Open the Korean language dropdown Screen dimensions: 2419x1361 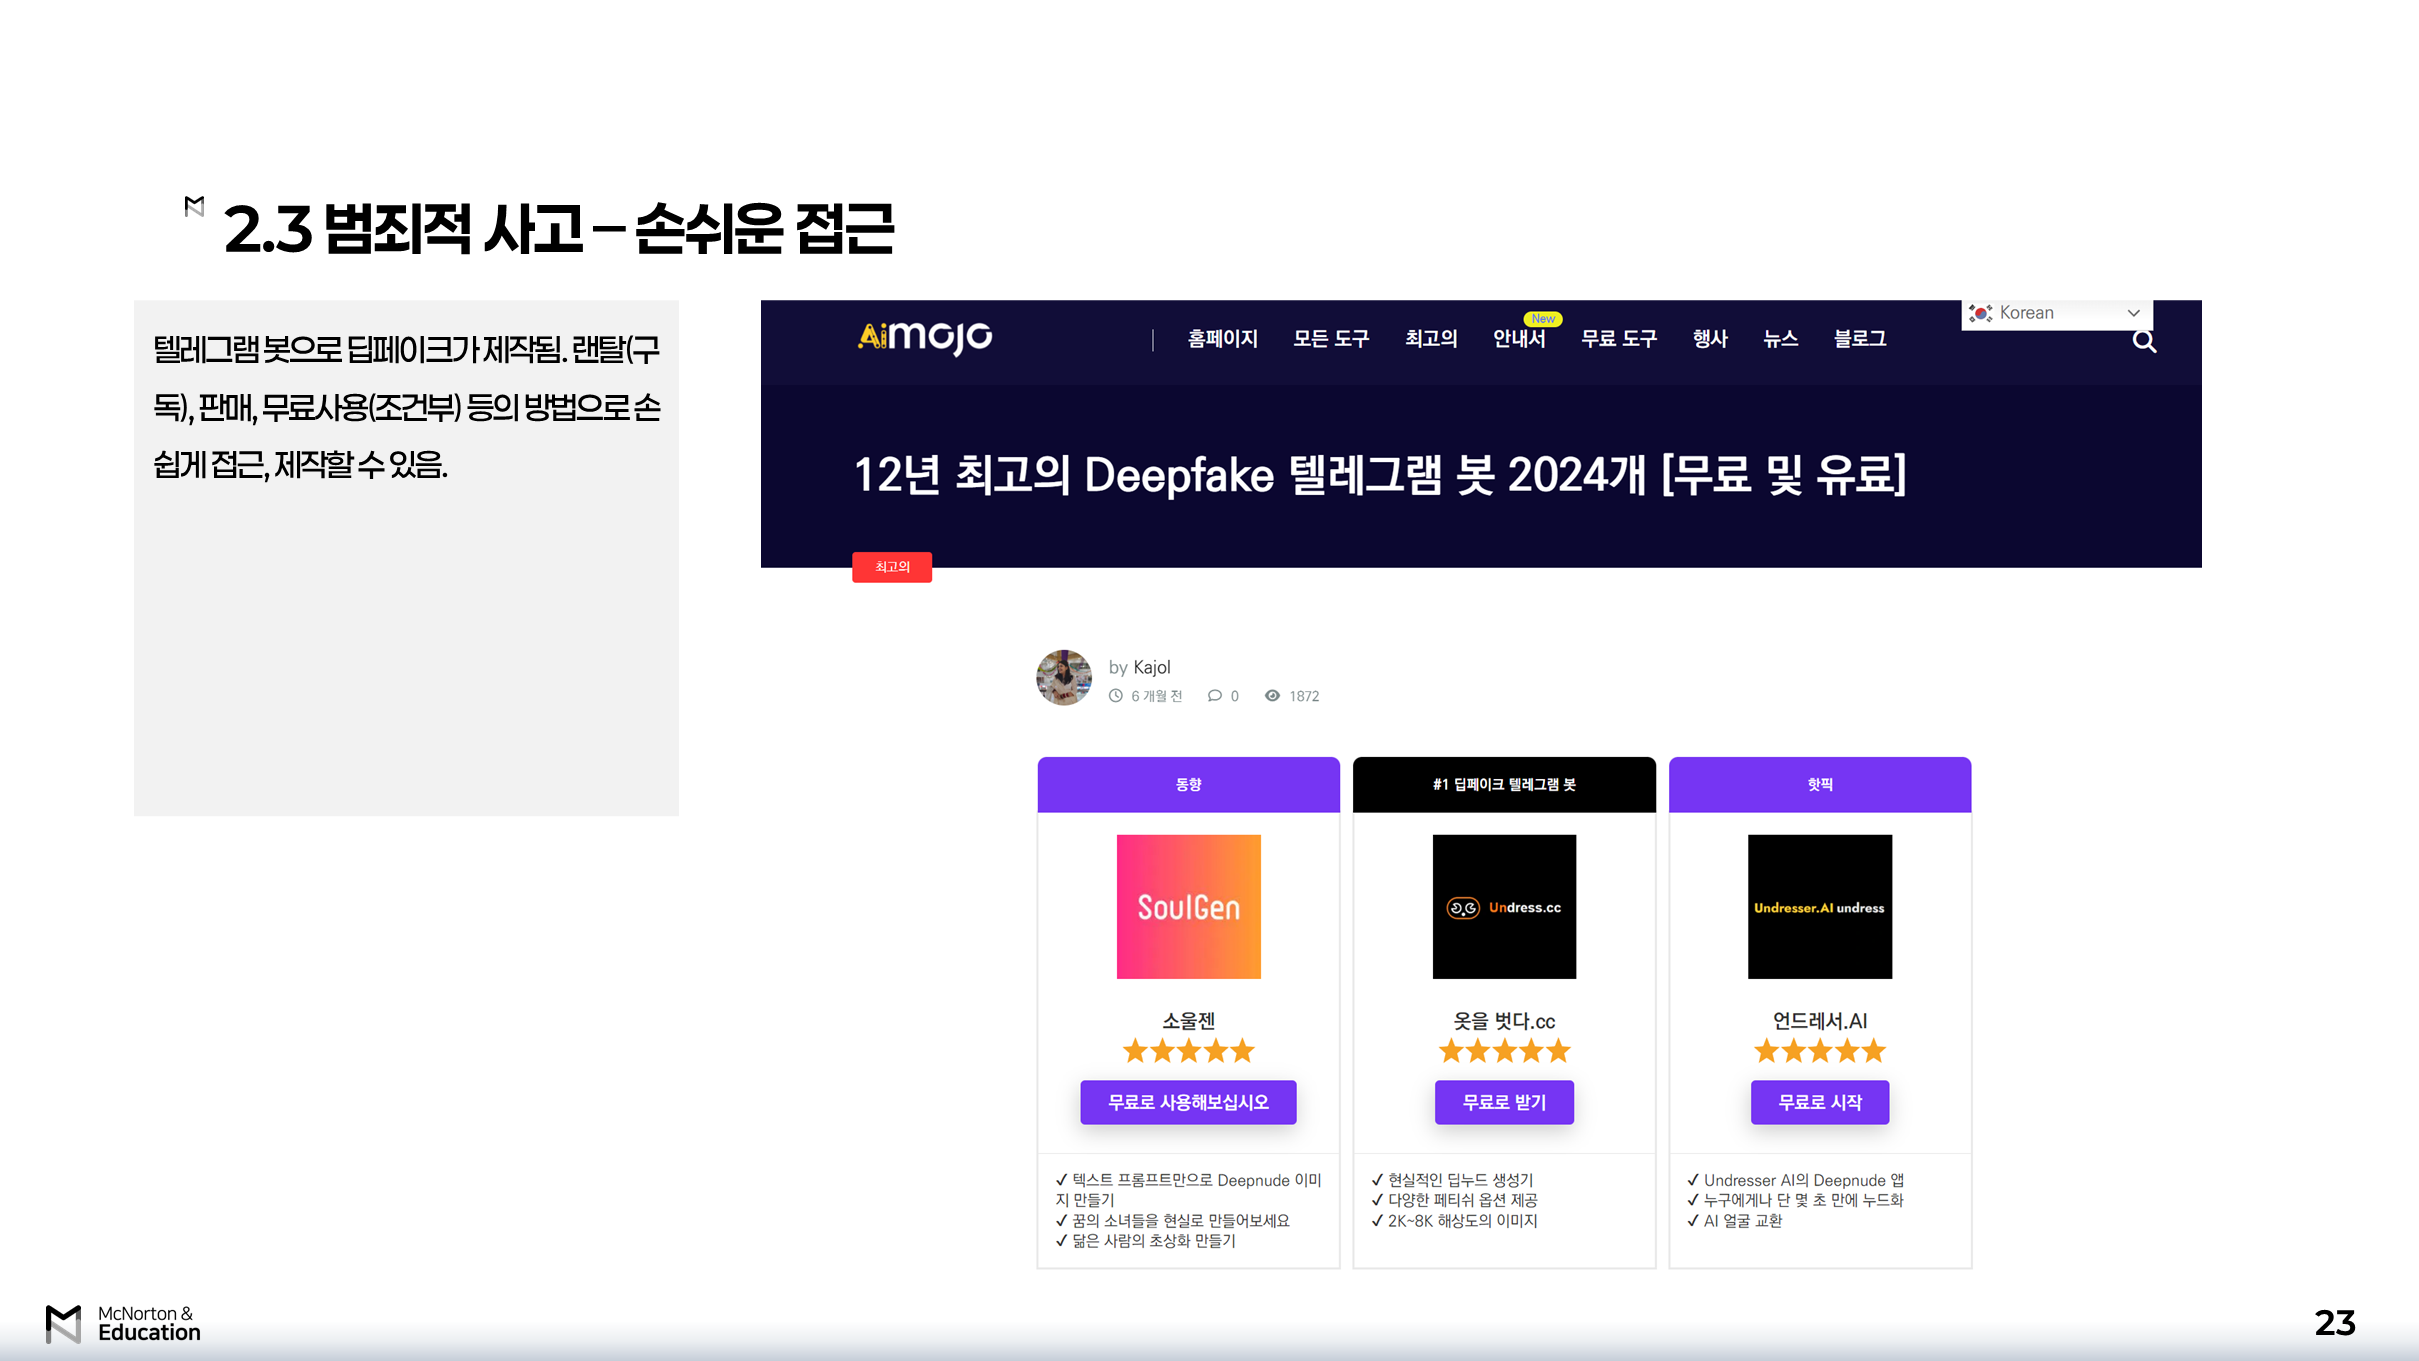click(x=2057, y=313)
